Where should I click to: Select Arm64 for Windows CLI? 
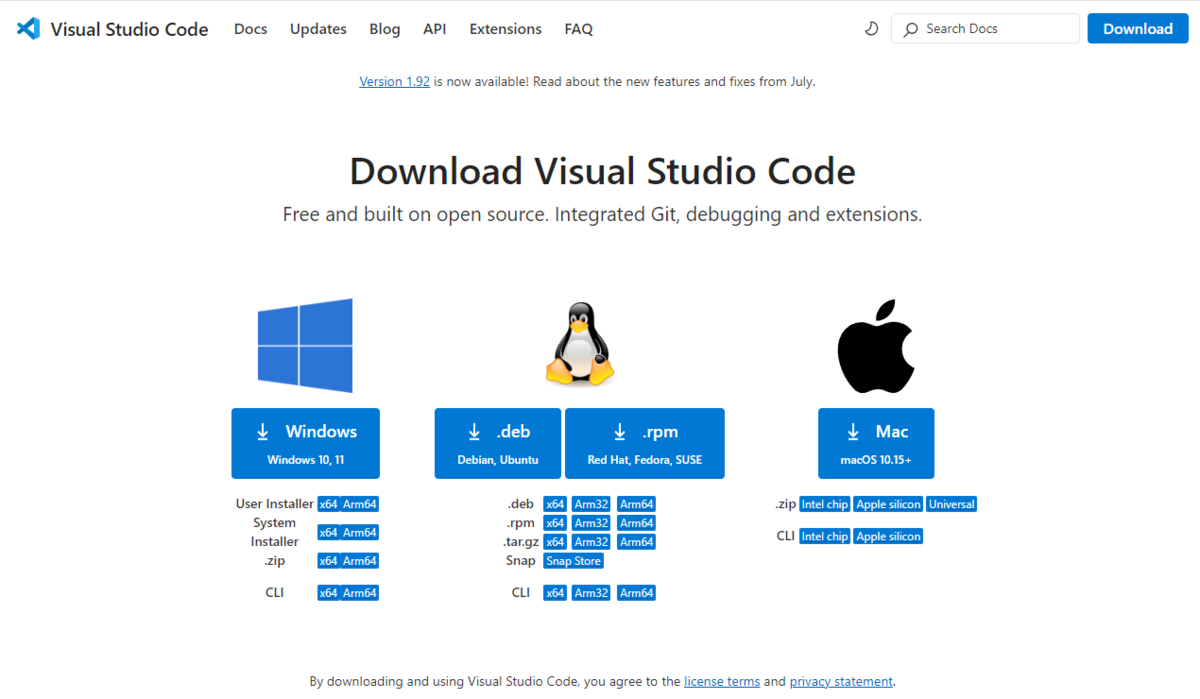click(x=360, y=593)
